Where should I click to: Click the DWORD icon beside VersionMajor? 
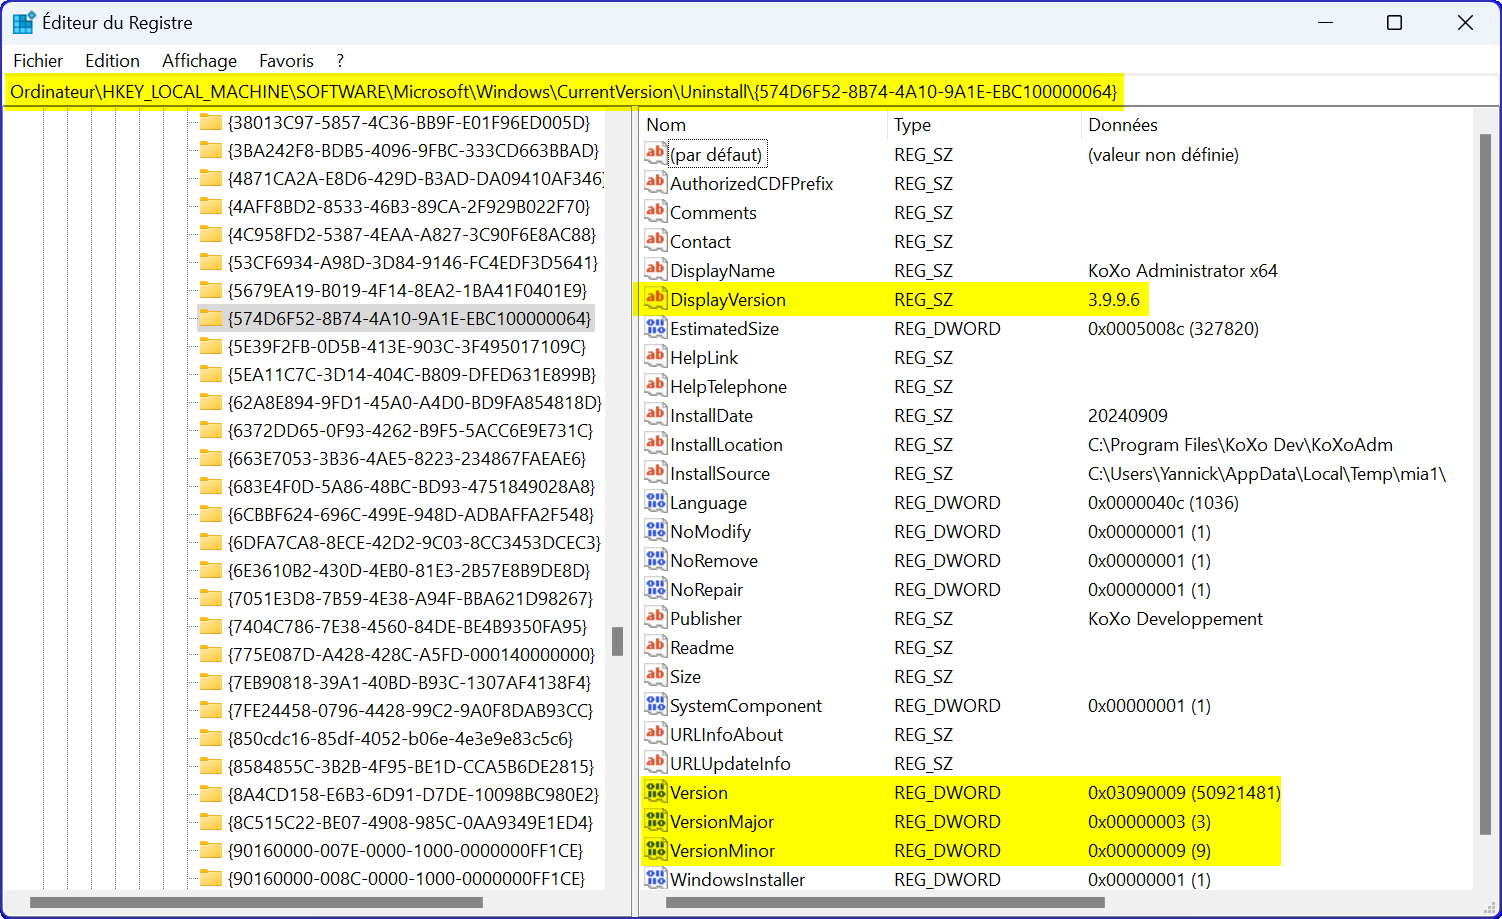tap(655, 820)
